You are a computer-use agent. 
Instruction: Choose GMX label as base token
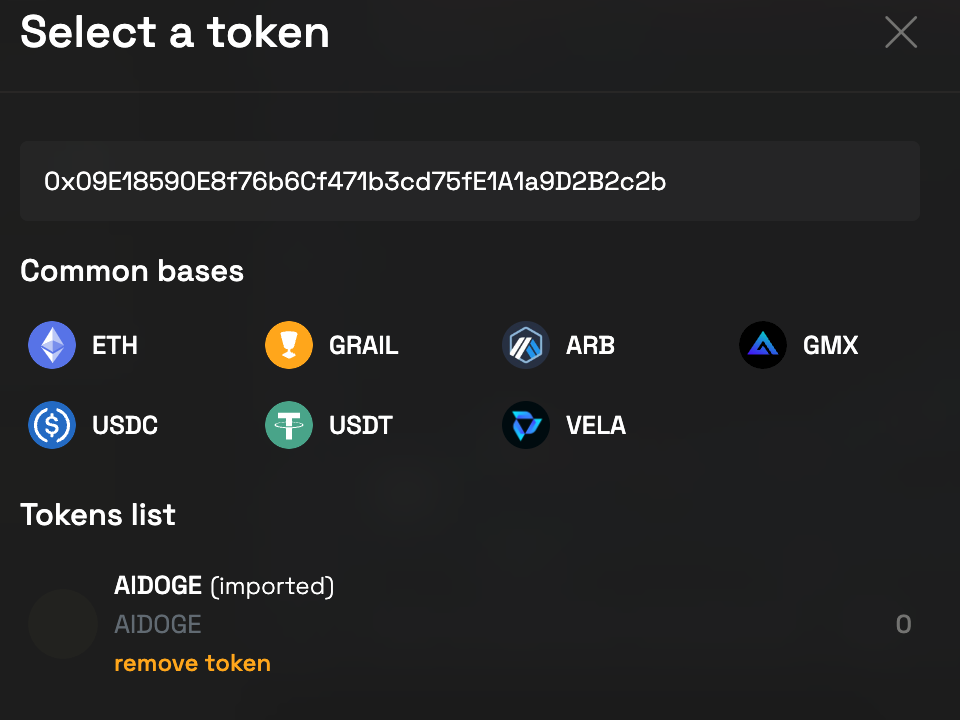tap(830, 345)
